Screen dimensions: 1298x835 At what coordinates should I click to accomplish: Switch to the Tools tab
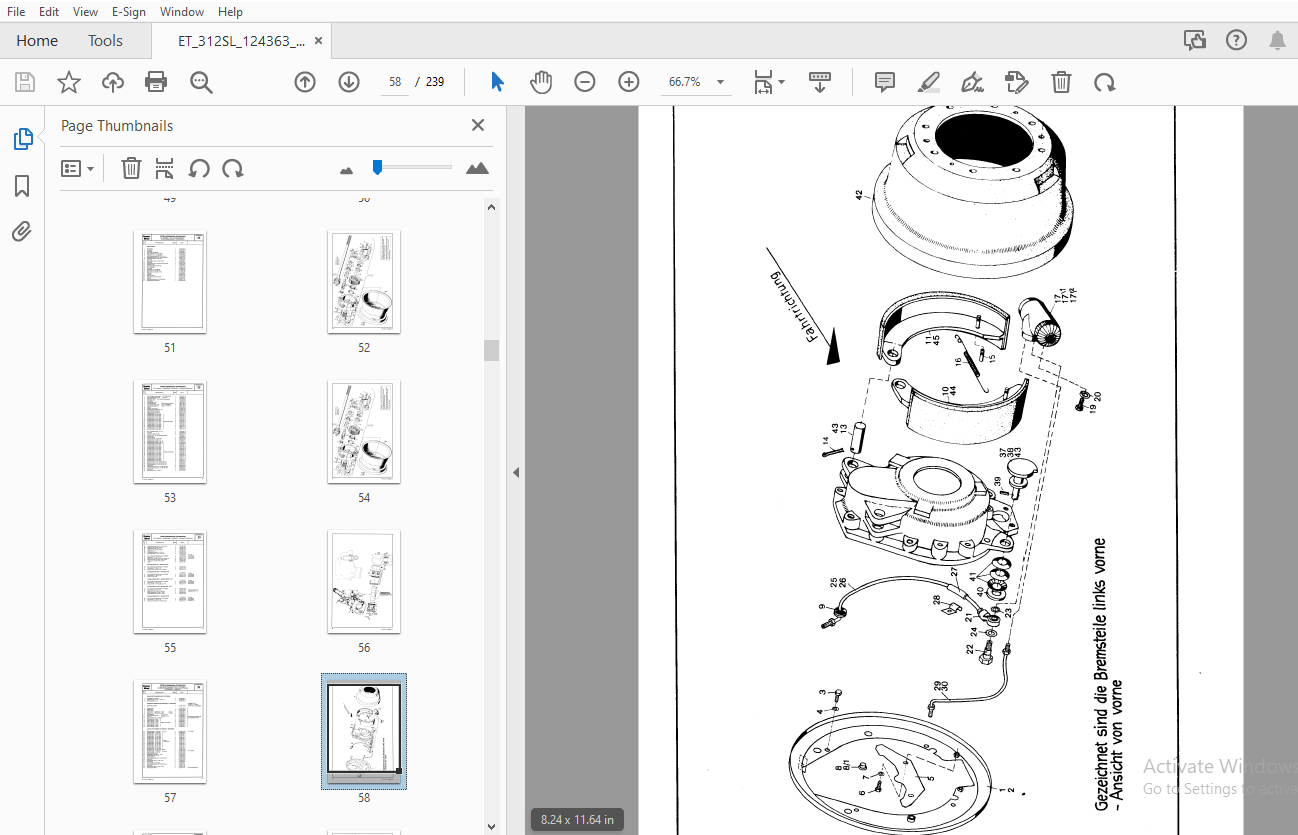coord(105,41)
